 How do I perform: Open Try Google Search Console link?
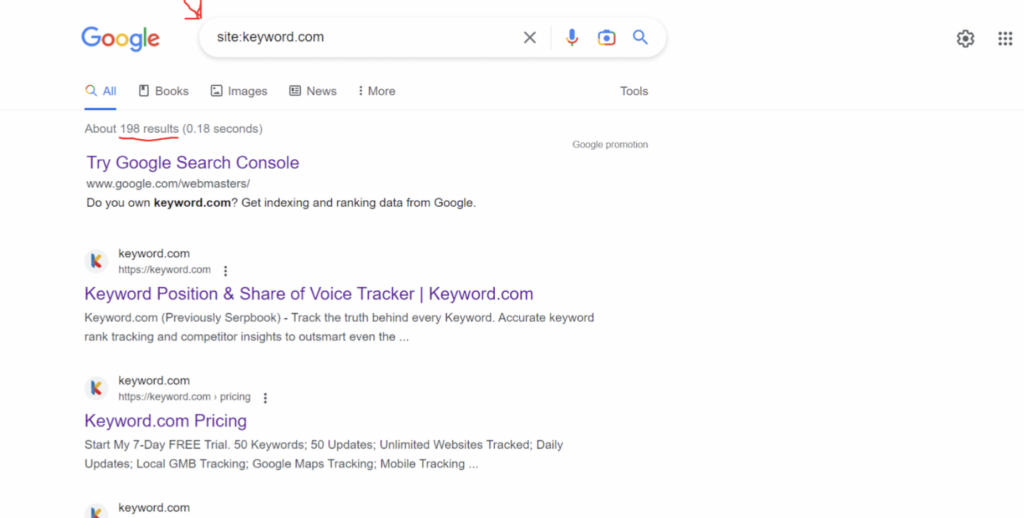[193, 163]
